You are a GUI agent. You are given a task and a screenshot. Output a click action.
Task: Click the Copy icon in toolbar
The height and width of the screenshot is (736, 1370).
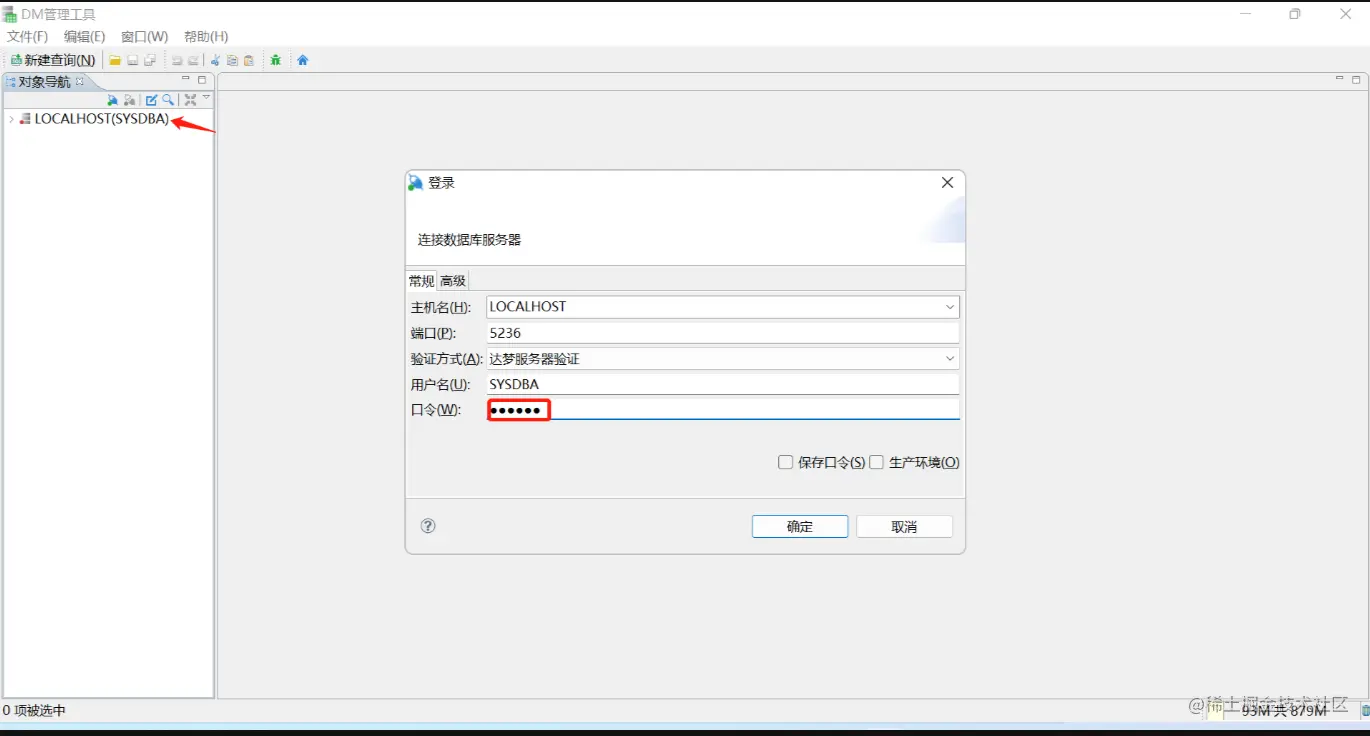pos(232,60)
